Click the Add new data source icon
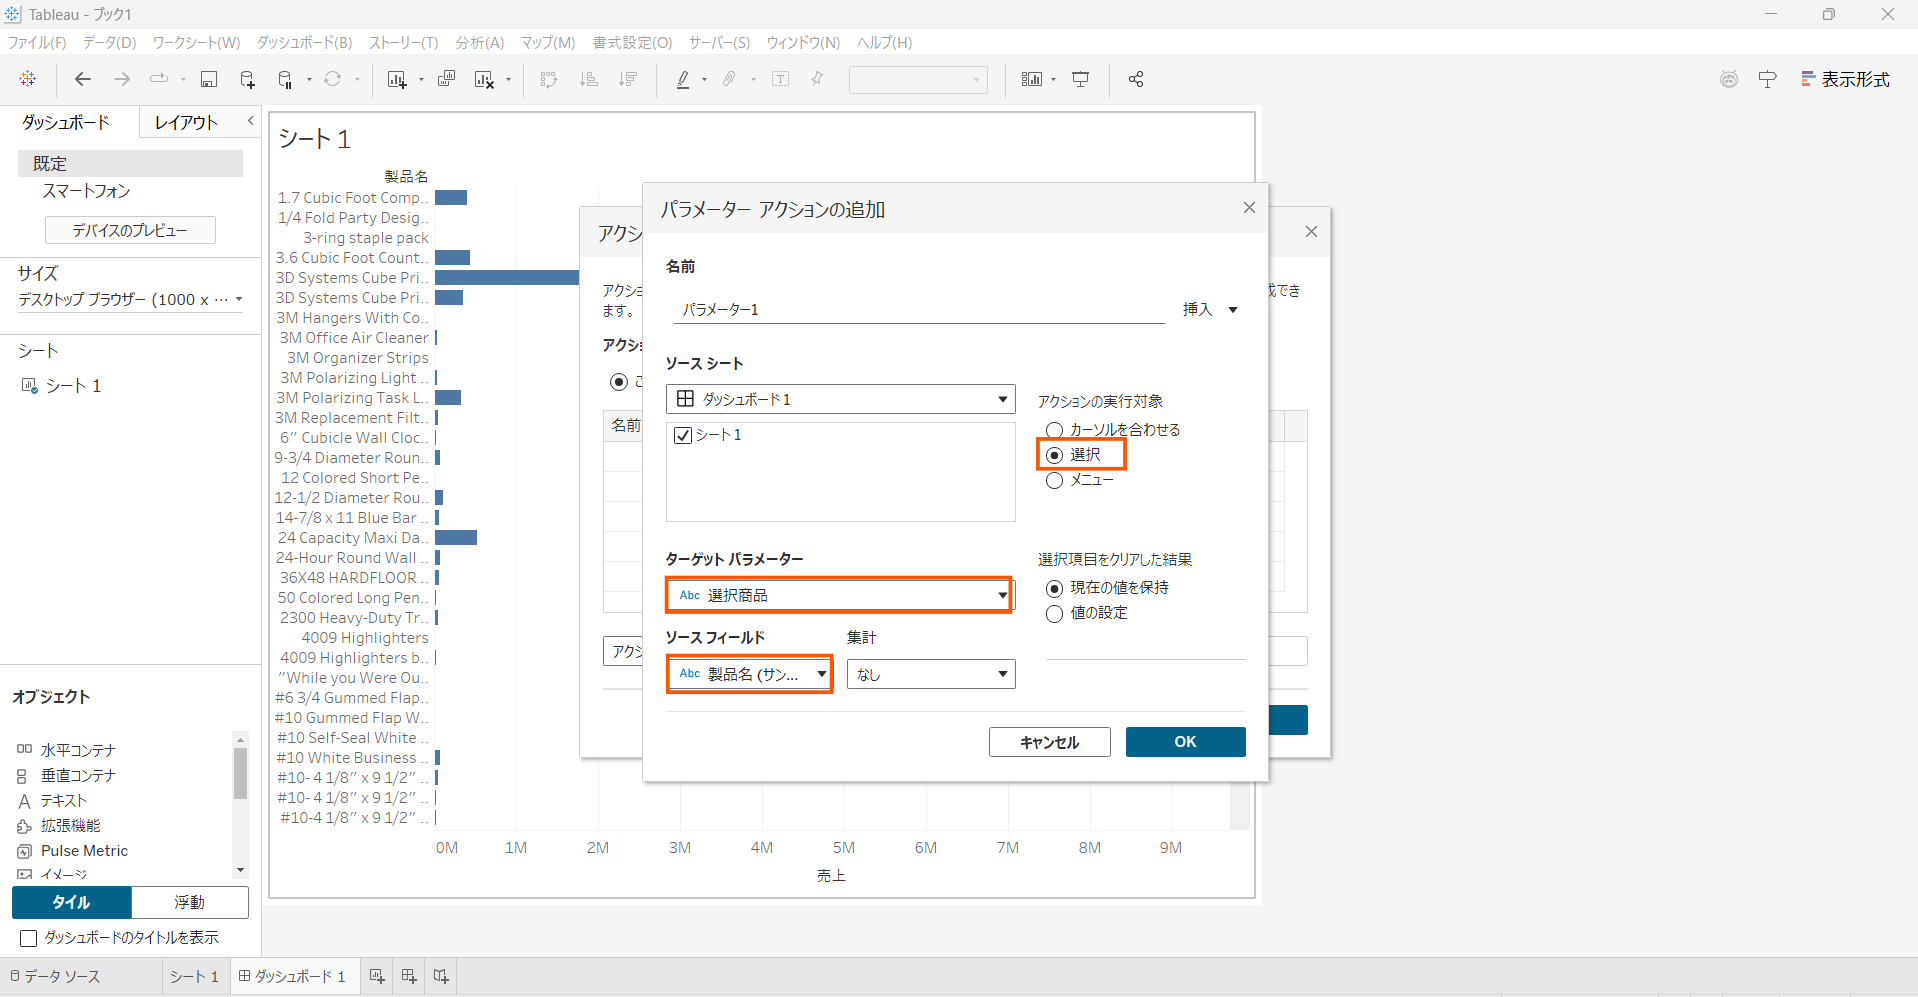The height and width of the screenshot is (997, 1918). 247,79
